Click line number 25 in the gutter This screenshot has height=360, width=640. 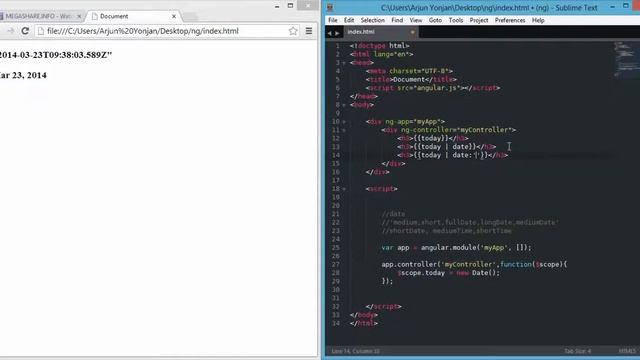(x=336, y=247)
